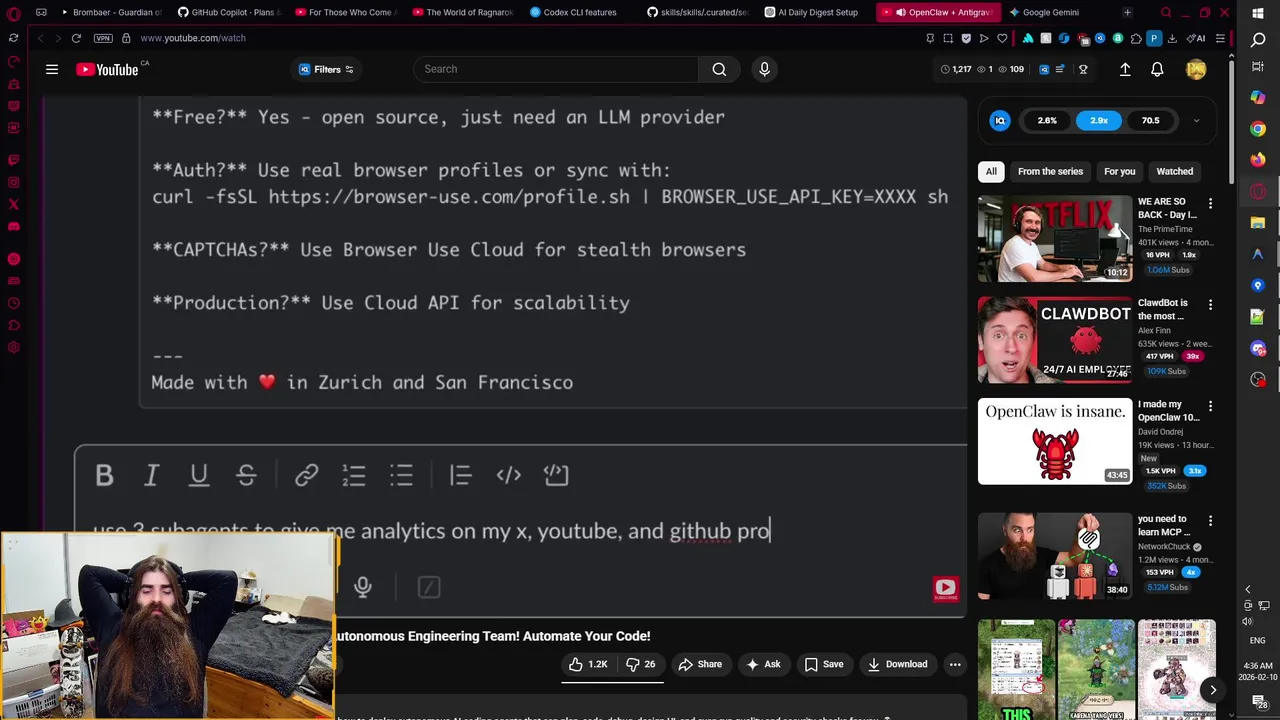1280x720 pixels.
Task: Select the 2.9x vidIQ stat pill
Action: coord(1099,121)
